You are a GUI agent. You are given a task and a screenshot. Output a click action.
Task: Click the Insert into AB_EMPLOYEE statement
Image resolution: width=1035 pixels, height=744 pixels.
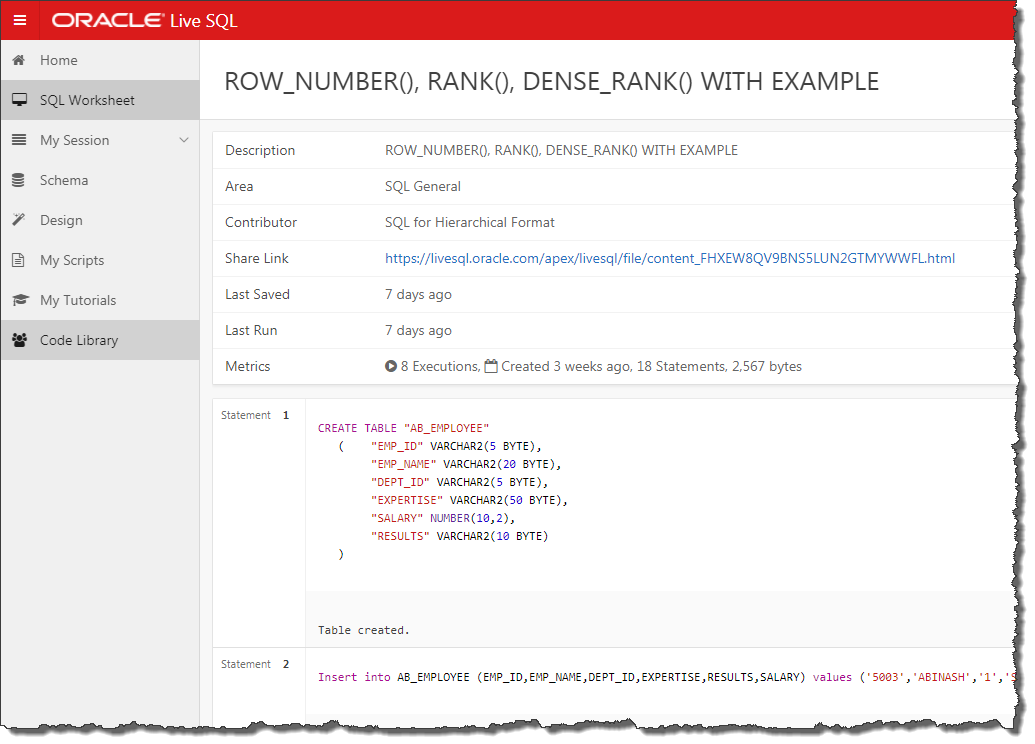(666, 677)
